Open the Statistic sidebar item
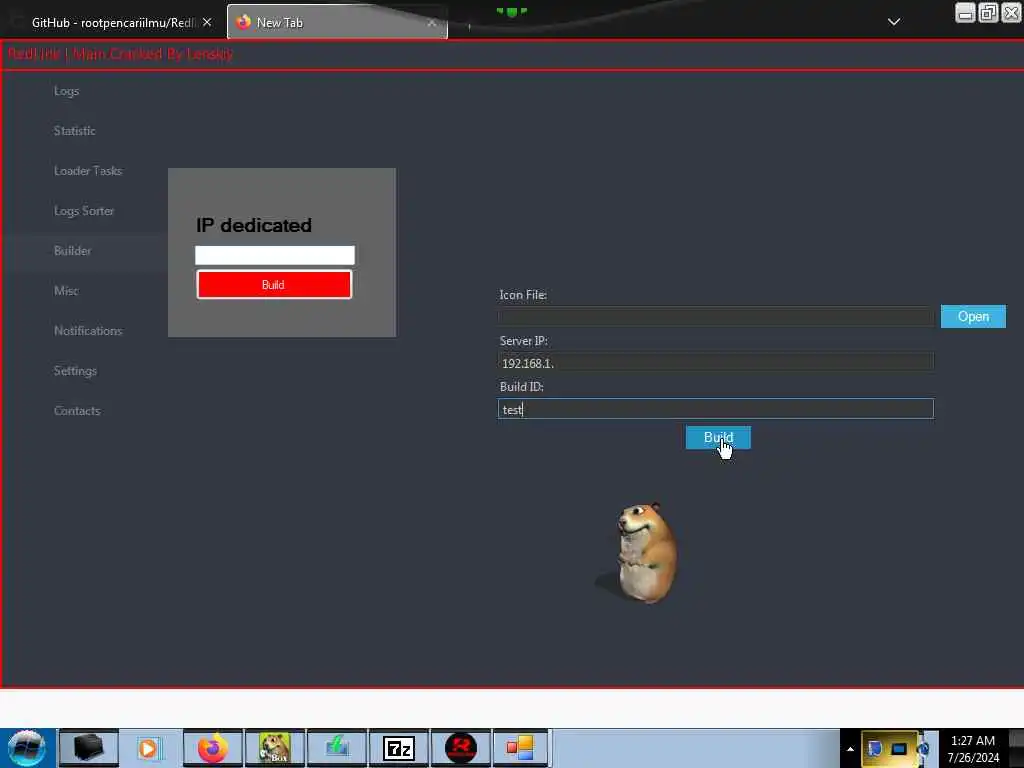Screen dimensions: 1024x768 (x=74, y=131)
